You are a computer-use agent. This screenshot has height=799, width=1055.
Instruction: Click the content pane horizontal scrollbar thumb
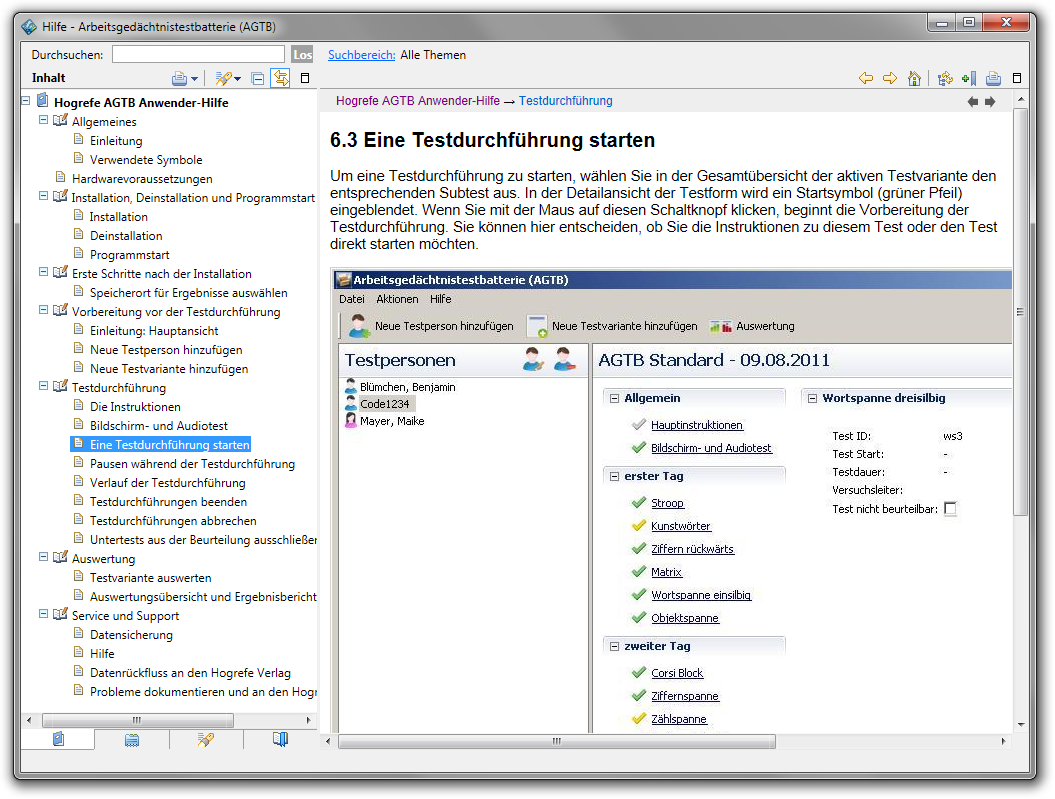coord(556,741)
